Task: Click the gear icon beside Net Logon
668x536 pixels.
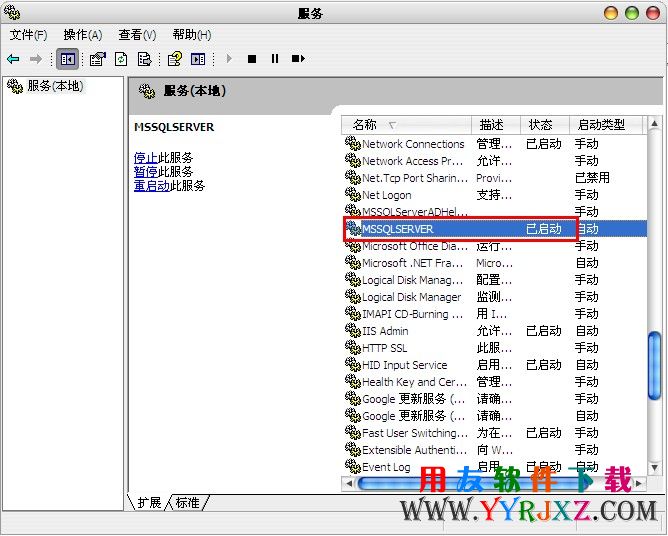Action: (353, 194)
